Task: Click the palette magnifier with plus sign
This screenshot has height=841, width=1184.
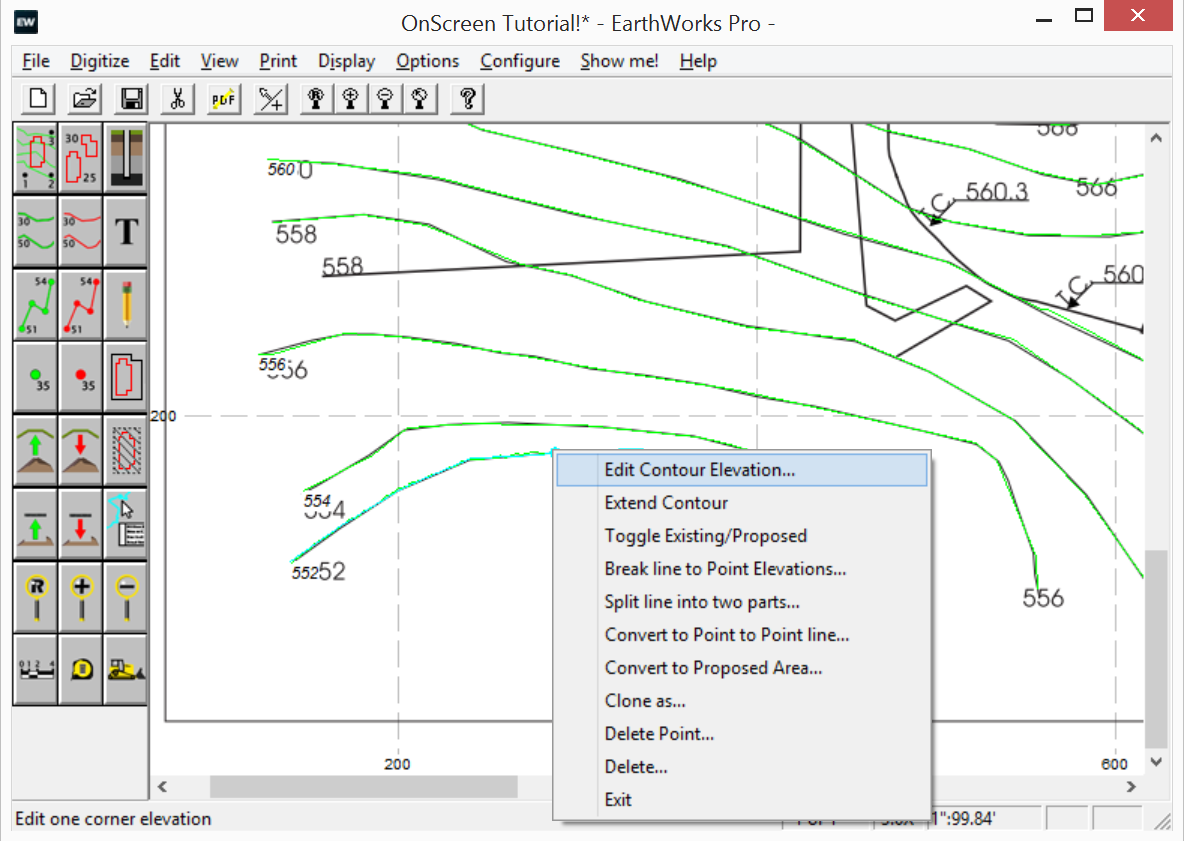Action: pyautogui.click(x=81, y=597)
